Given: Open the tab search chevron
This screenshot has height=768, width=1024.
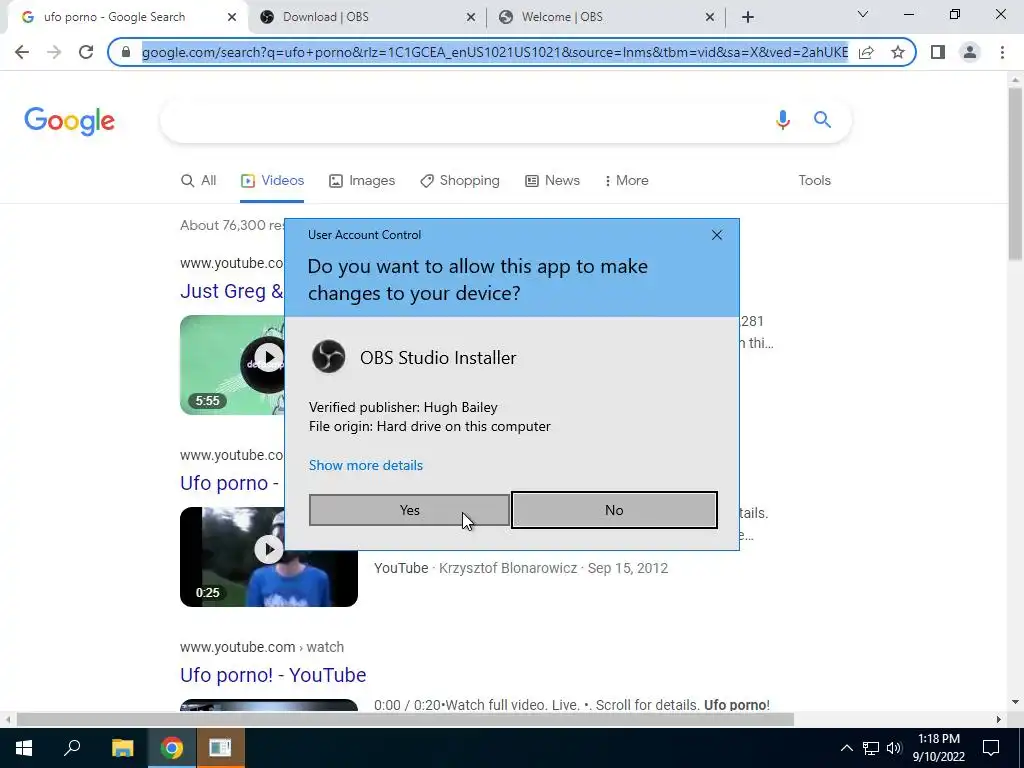Looking at the screenshot, I should [x=863, y=14].
